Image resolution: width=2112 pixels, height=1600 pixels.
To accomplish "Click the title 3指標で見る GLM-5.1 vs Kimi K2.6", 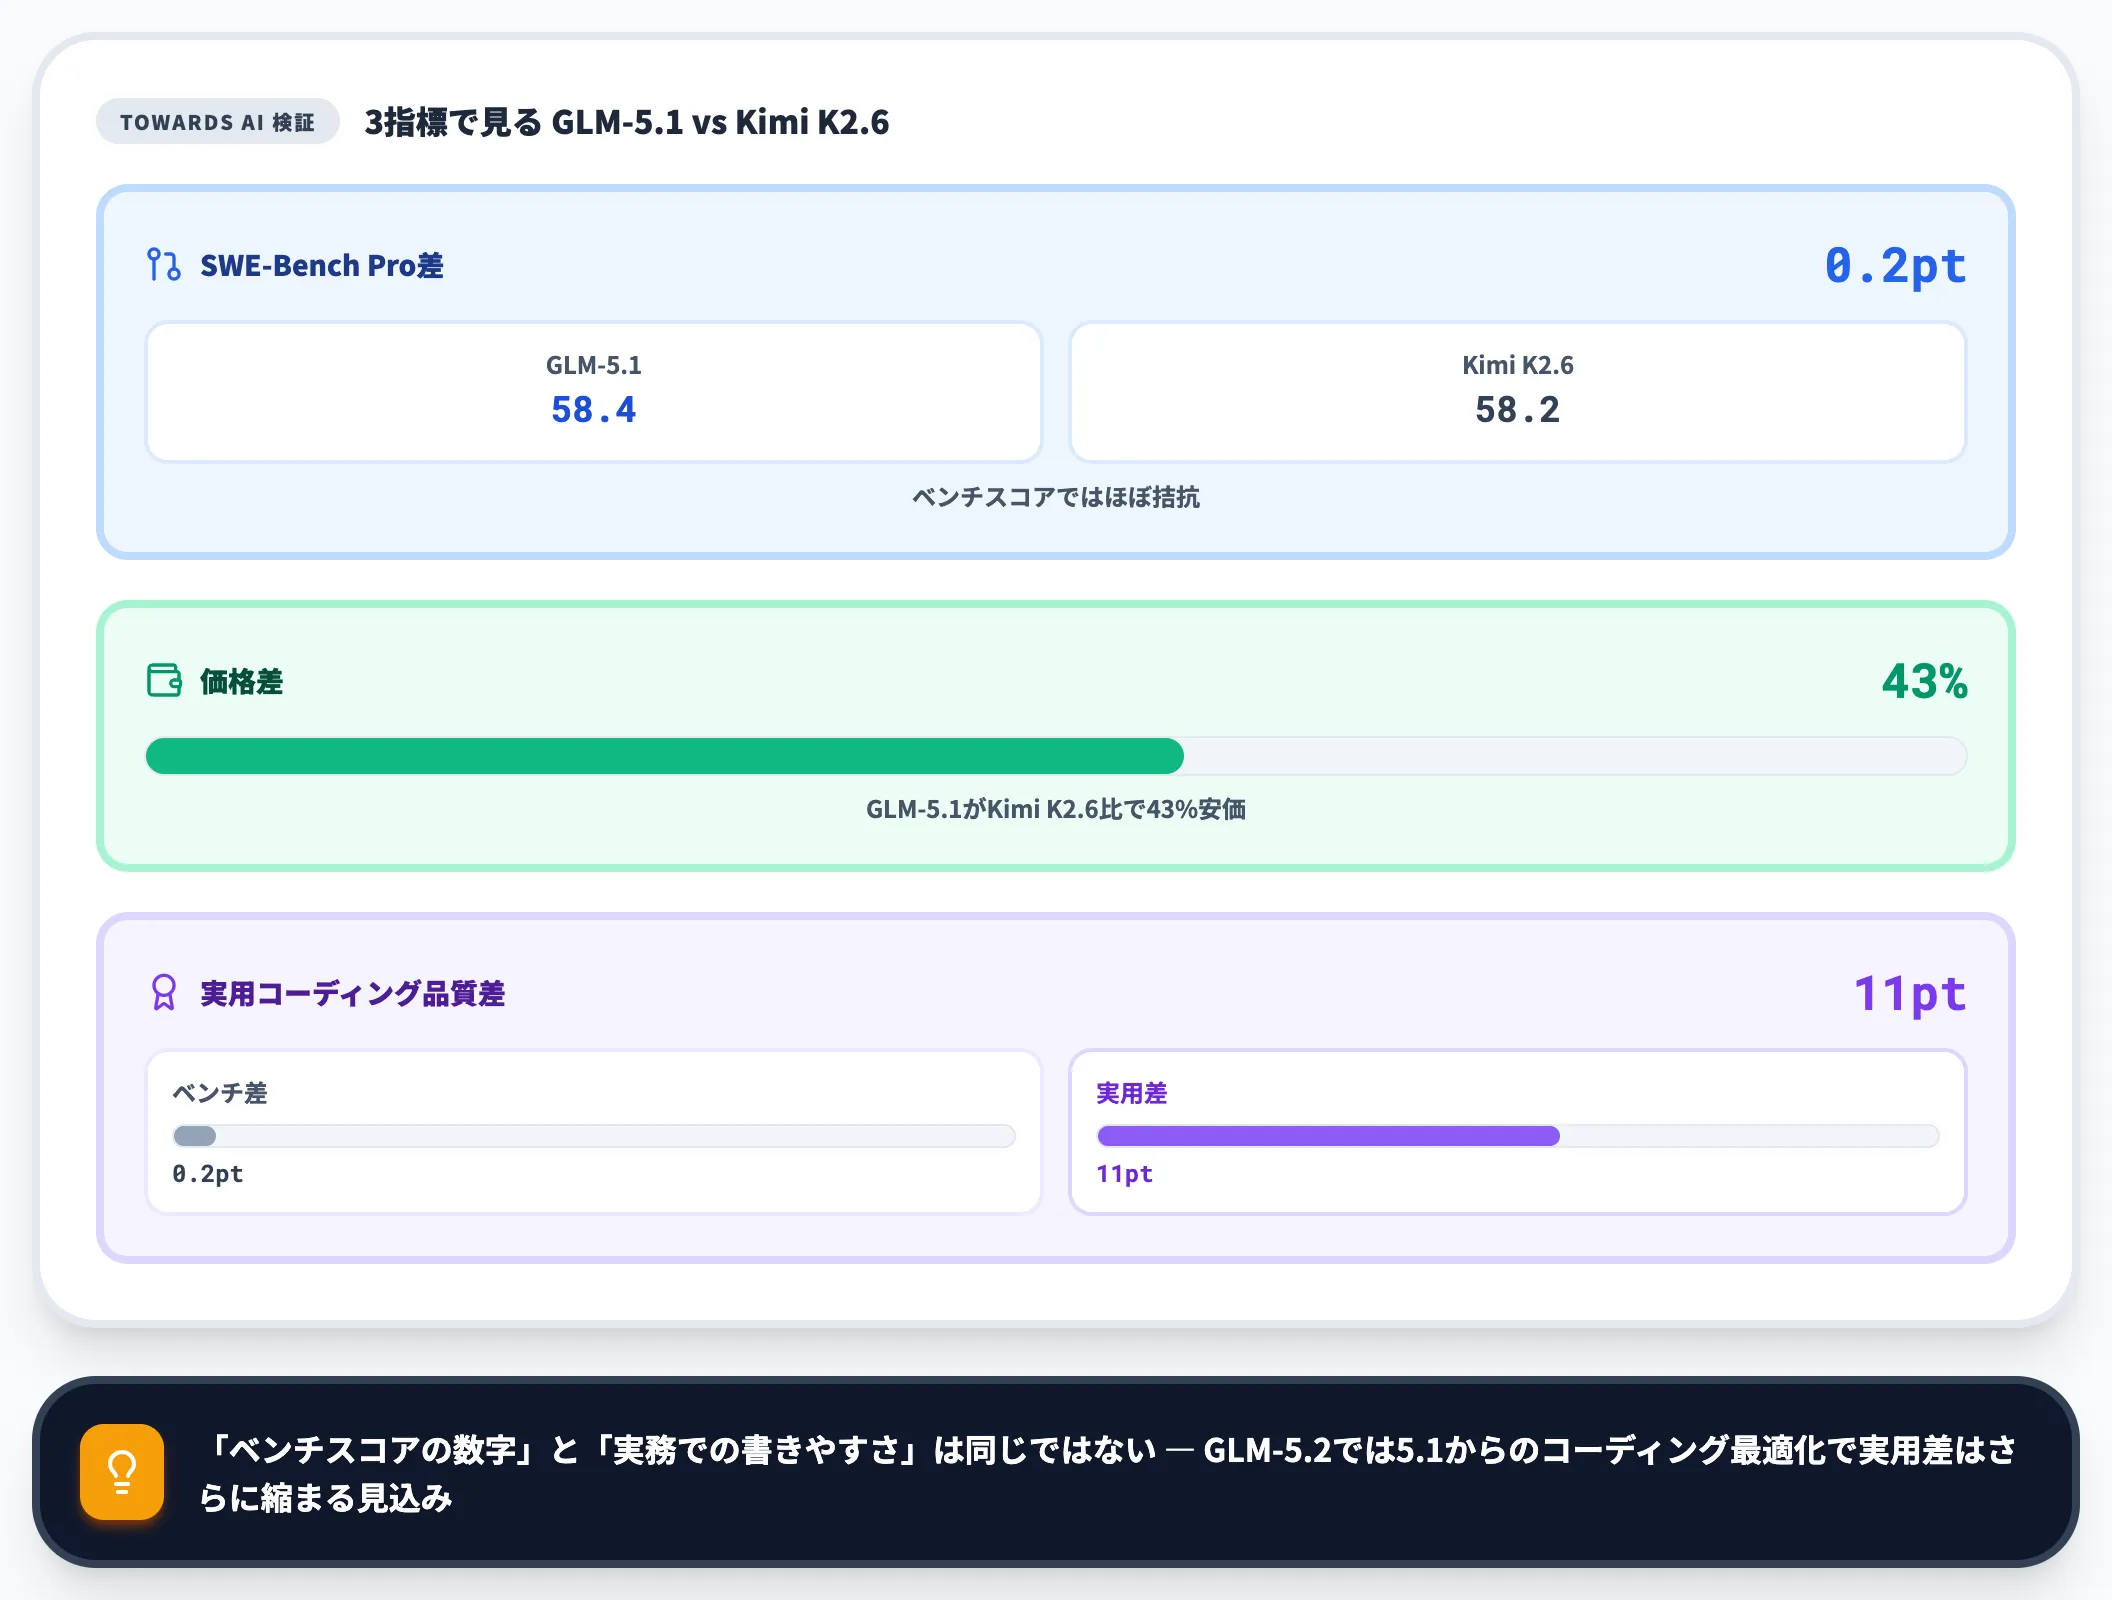I will 627,122.
